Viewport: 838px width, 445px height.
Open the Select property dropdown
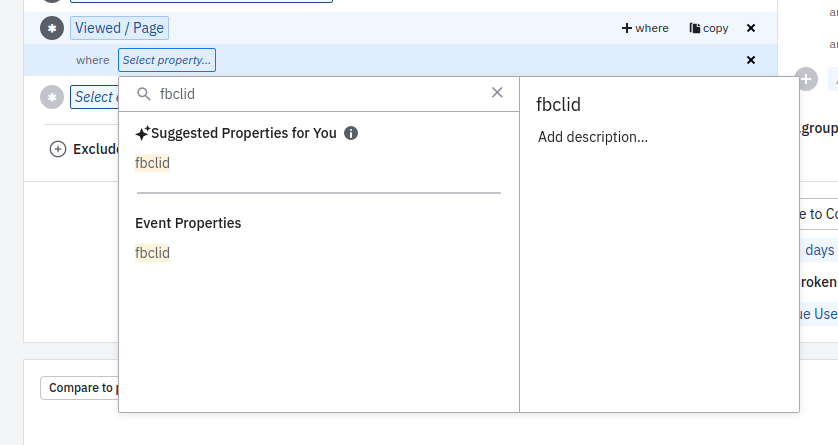coord(166,60)
